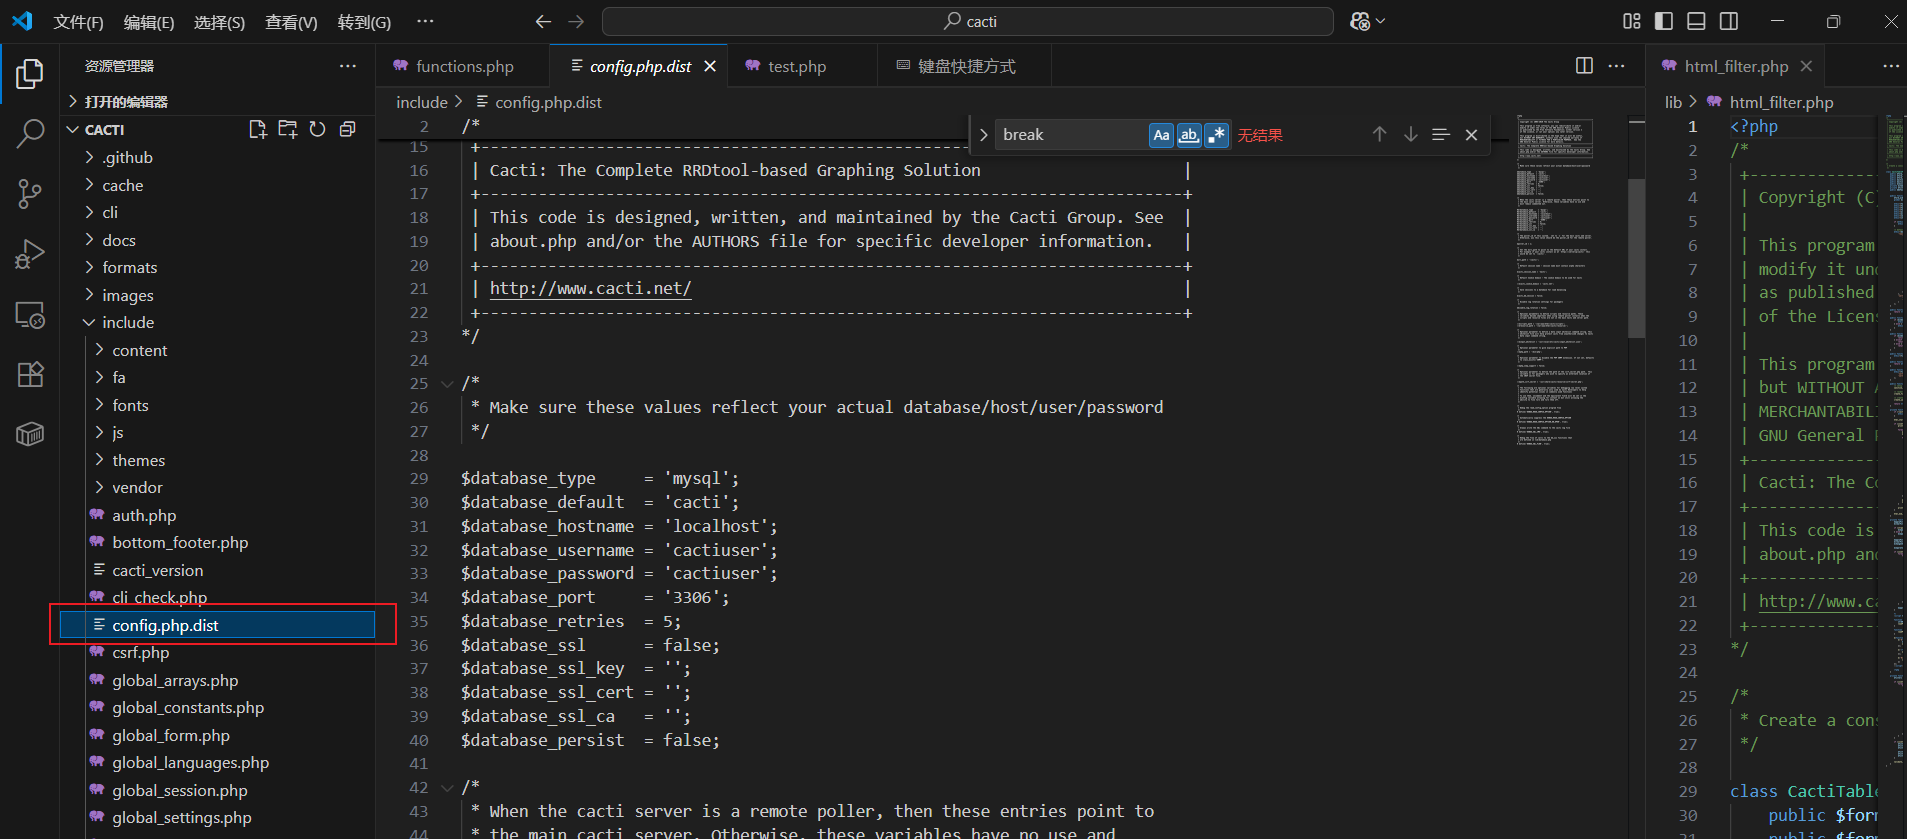Go forward with the navigation arrow
1907x839 pixels.
576,21
